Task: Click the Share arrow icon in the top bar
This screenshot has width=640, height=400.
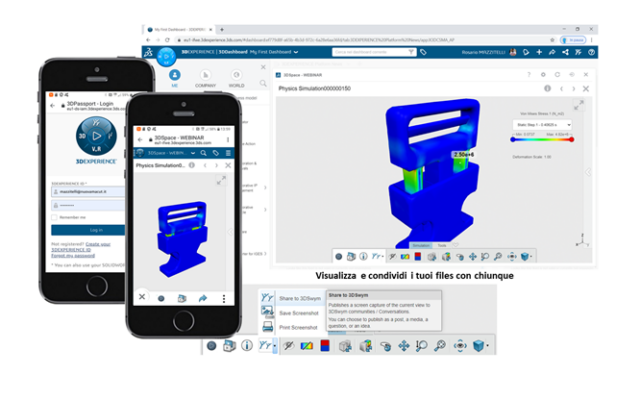Action: coord(552,52)
